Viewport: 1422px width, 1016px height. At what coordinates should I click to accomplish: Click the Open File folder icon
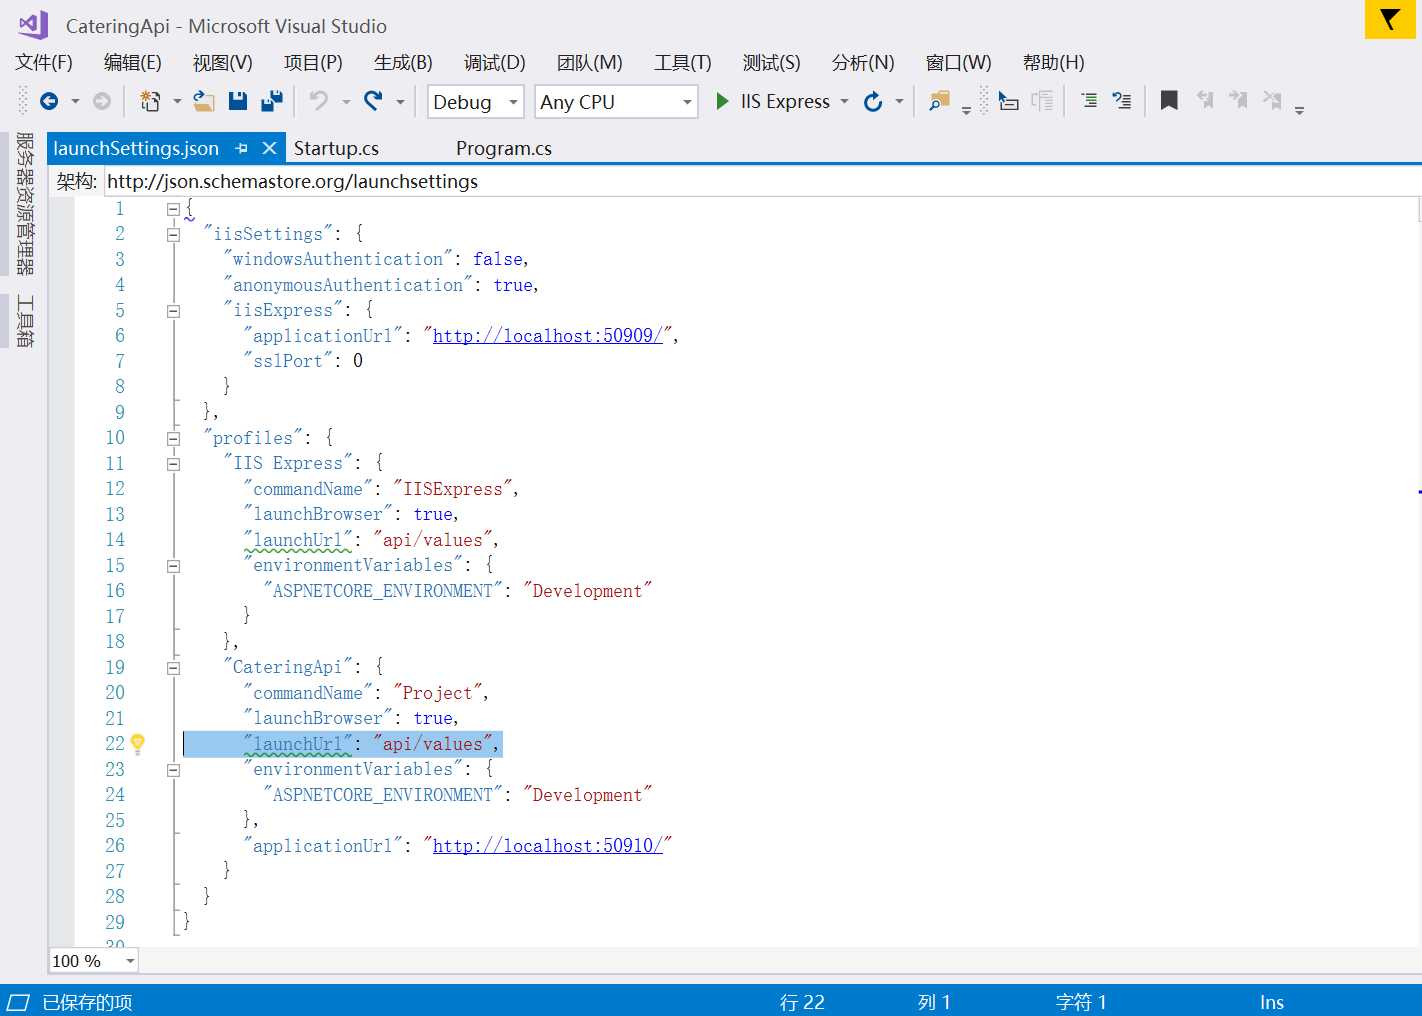tap(204, 101)
